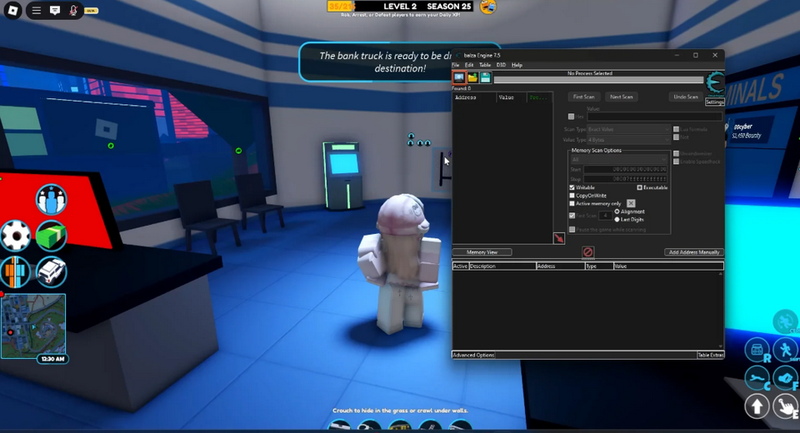Toggle the Fast Scan checkbox
Image resolution: width=800 pixels, height=433 pixels.
572,215
